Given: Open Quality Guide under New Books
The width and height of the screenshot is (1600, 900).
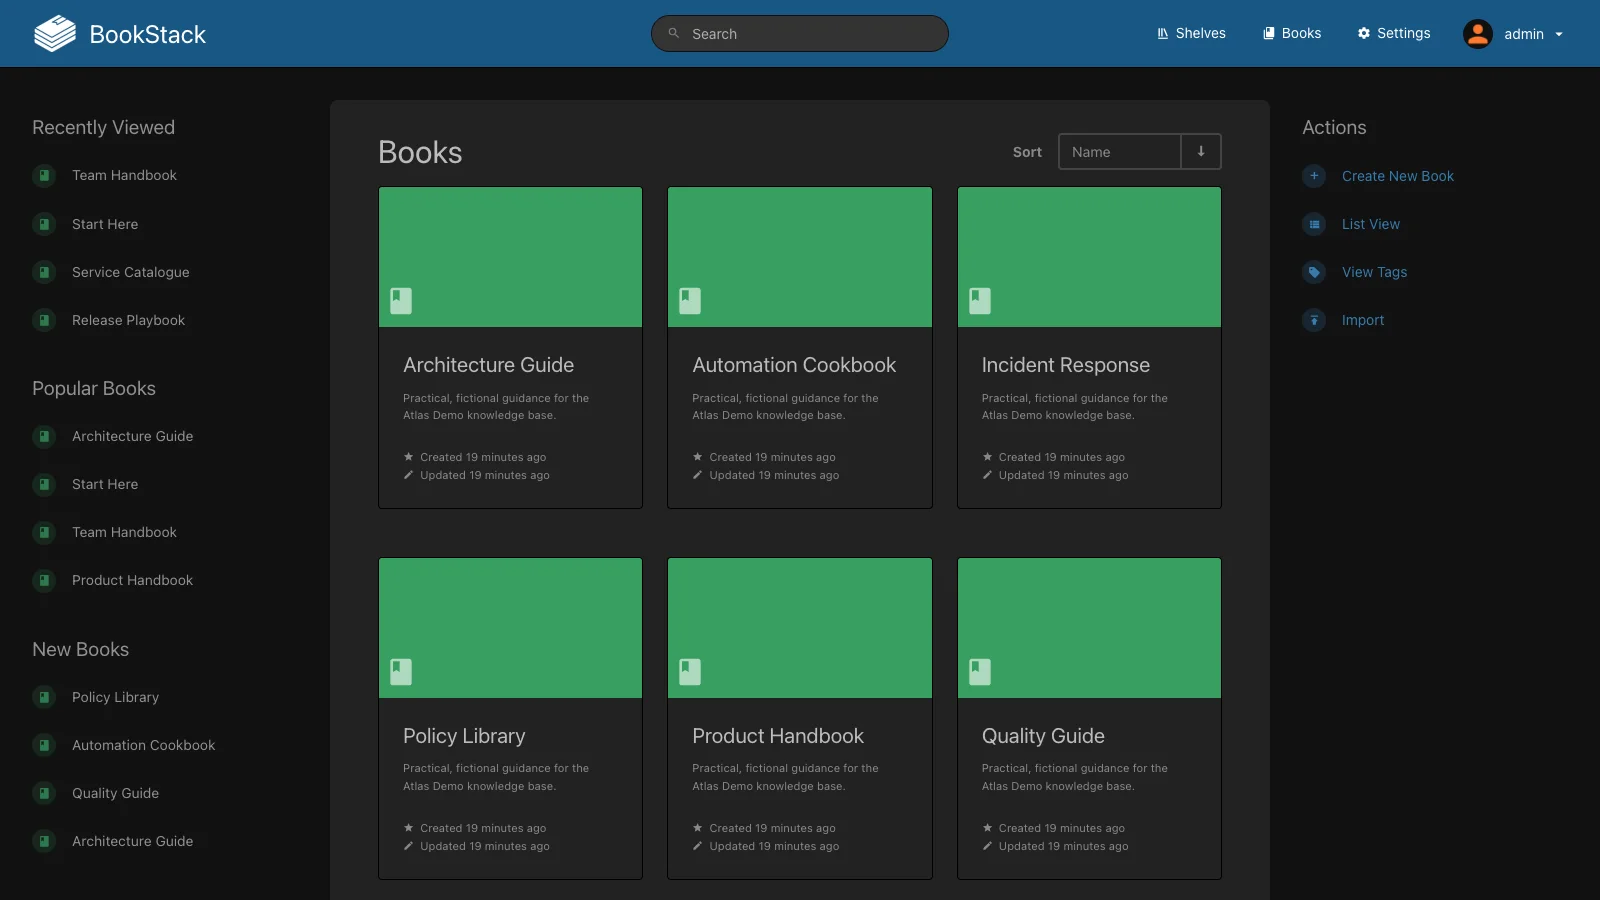Looking at the screenshot, I should pos(115,793).
